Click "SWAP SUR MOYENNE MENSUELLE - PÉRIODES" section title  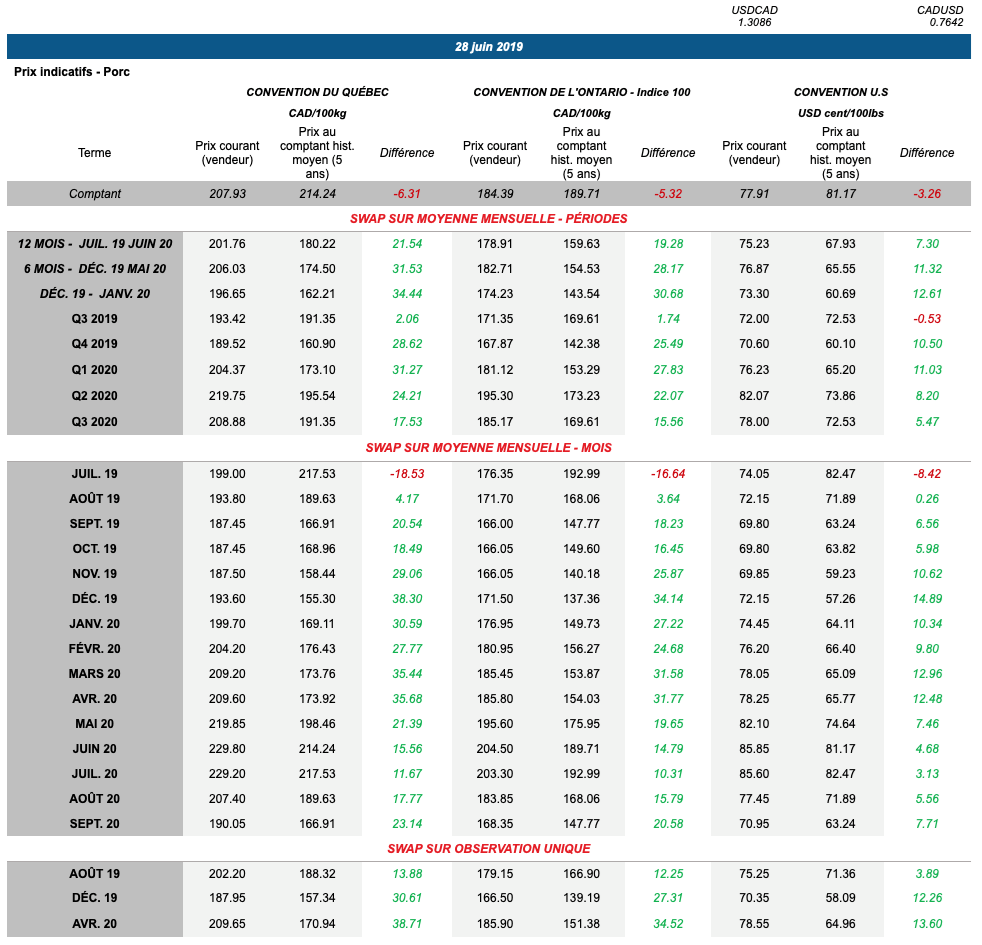488,219
